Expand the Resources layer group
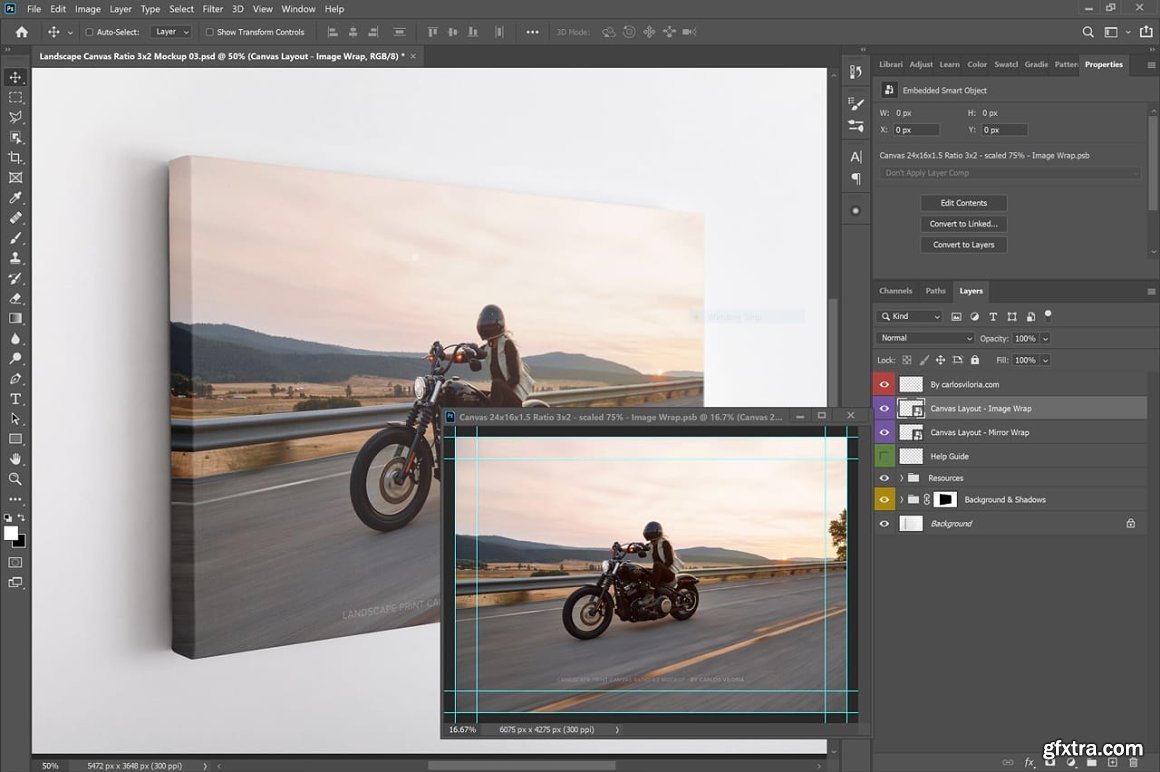The height and width of the screenshot is (772, 1160). [901, 478]
